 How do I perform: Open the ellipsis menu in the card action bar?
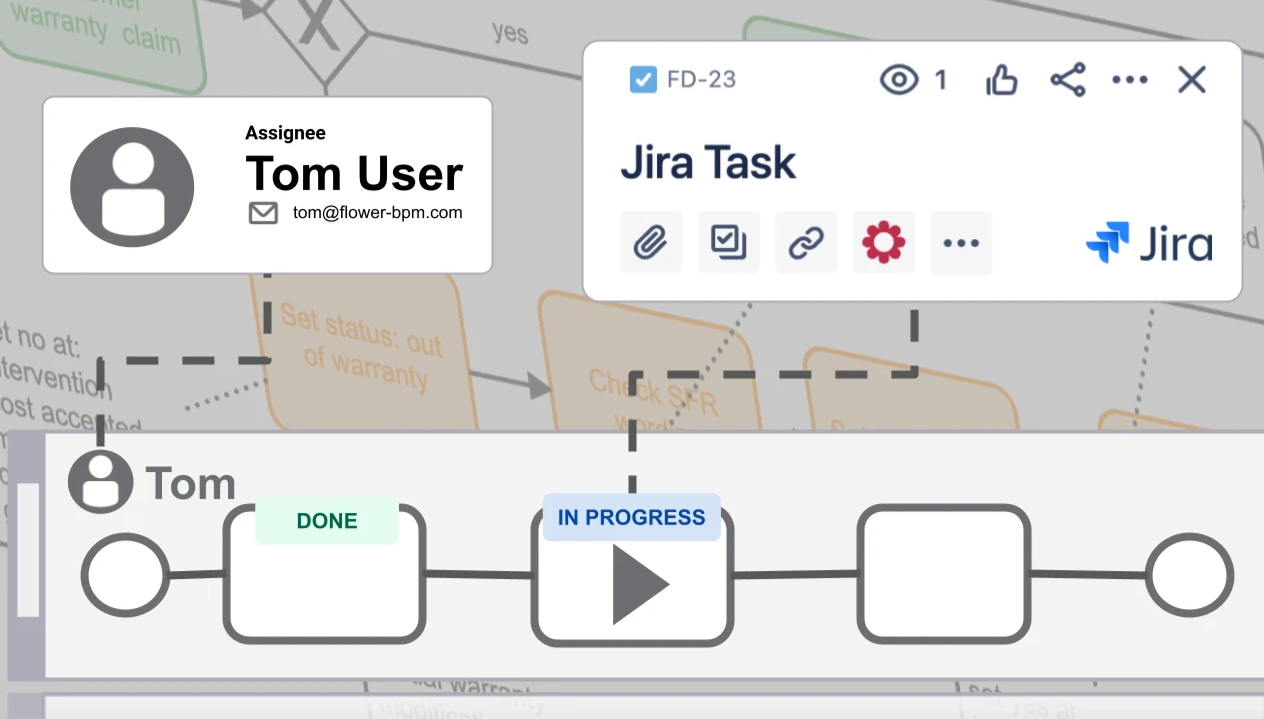(961, 242)
